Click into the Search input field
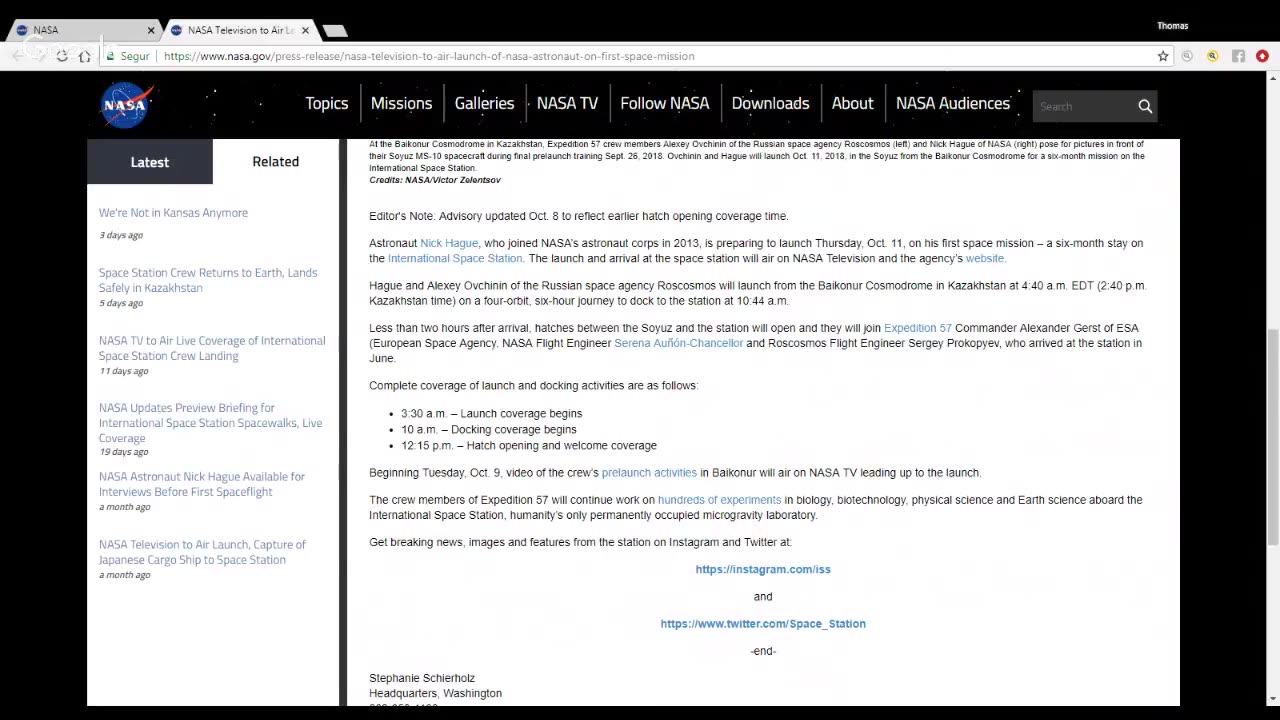The height and width of the screenshot is (720, 1280). 1084,106
